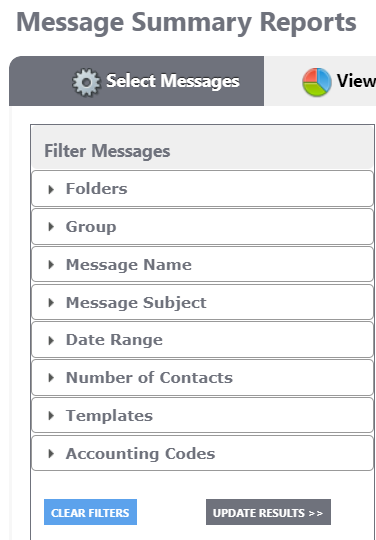Expand the Folders filter arrow

tap(51, 189)
